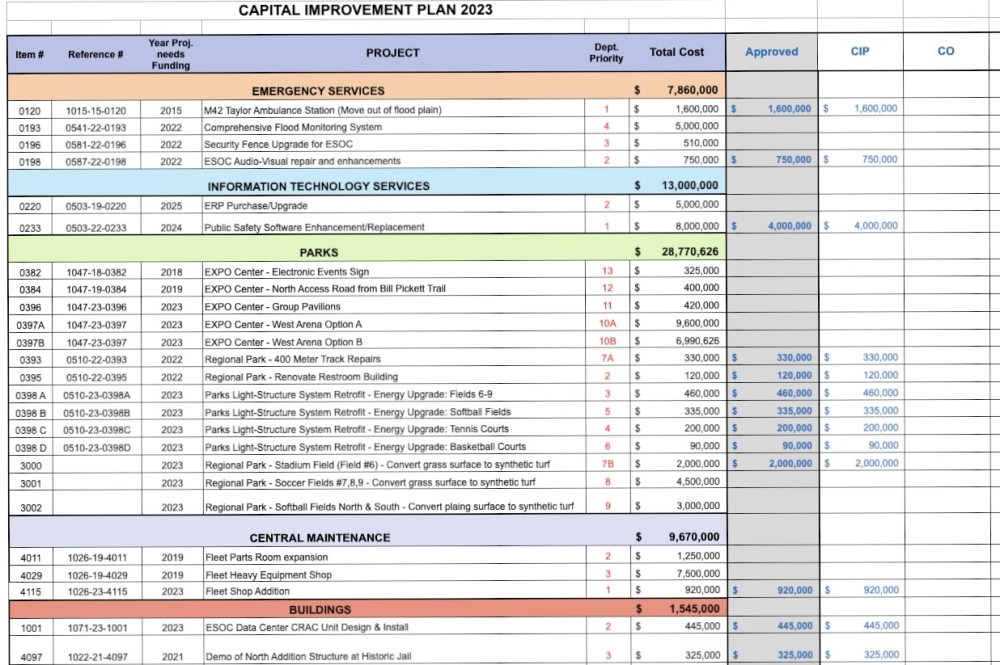Image resolution: width=1000 pixels, height=665 pixels.
Task: Click 'Regional Park - Renovate Restroom Building' cell
Action: tap(393, 376)
